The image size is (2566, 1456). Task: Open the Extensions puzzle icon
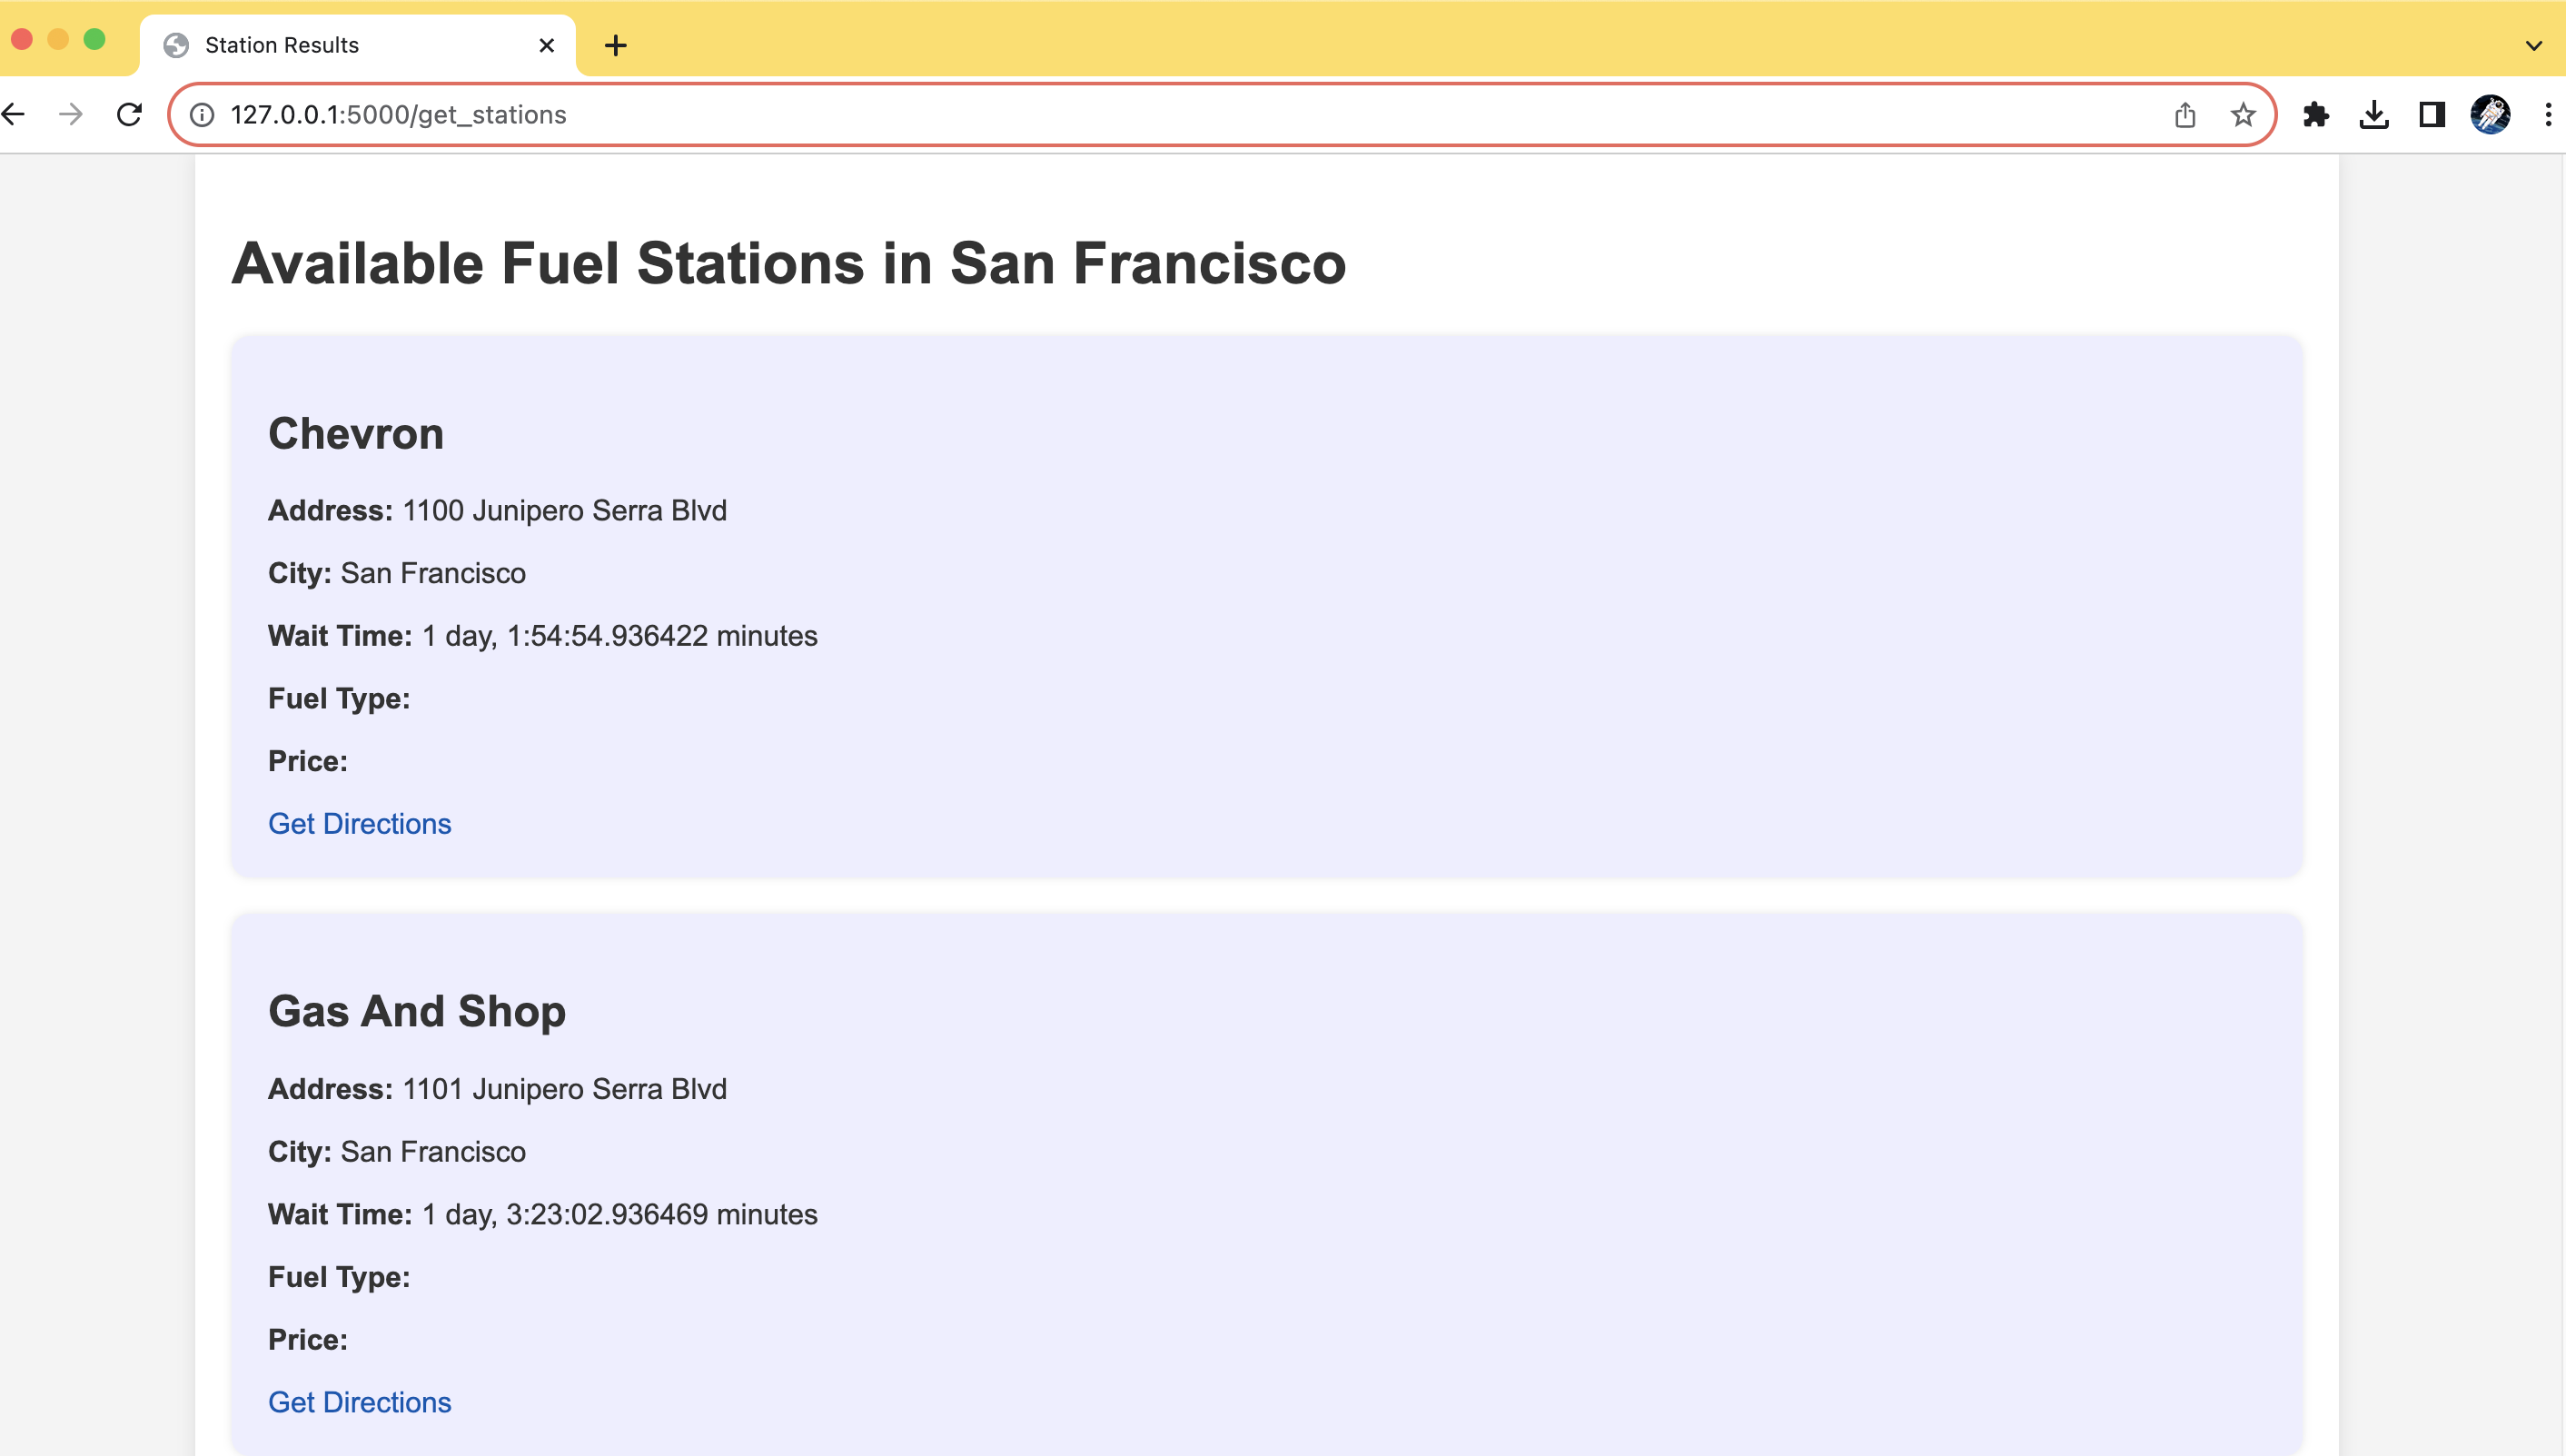point(2315,115)
